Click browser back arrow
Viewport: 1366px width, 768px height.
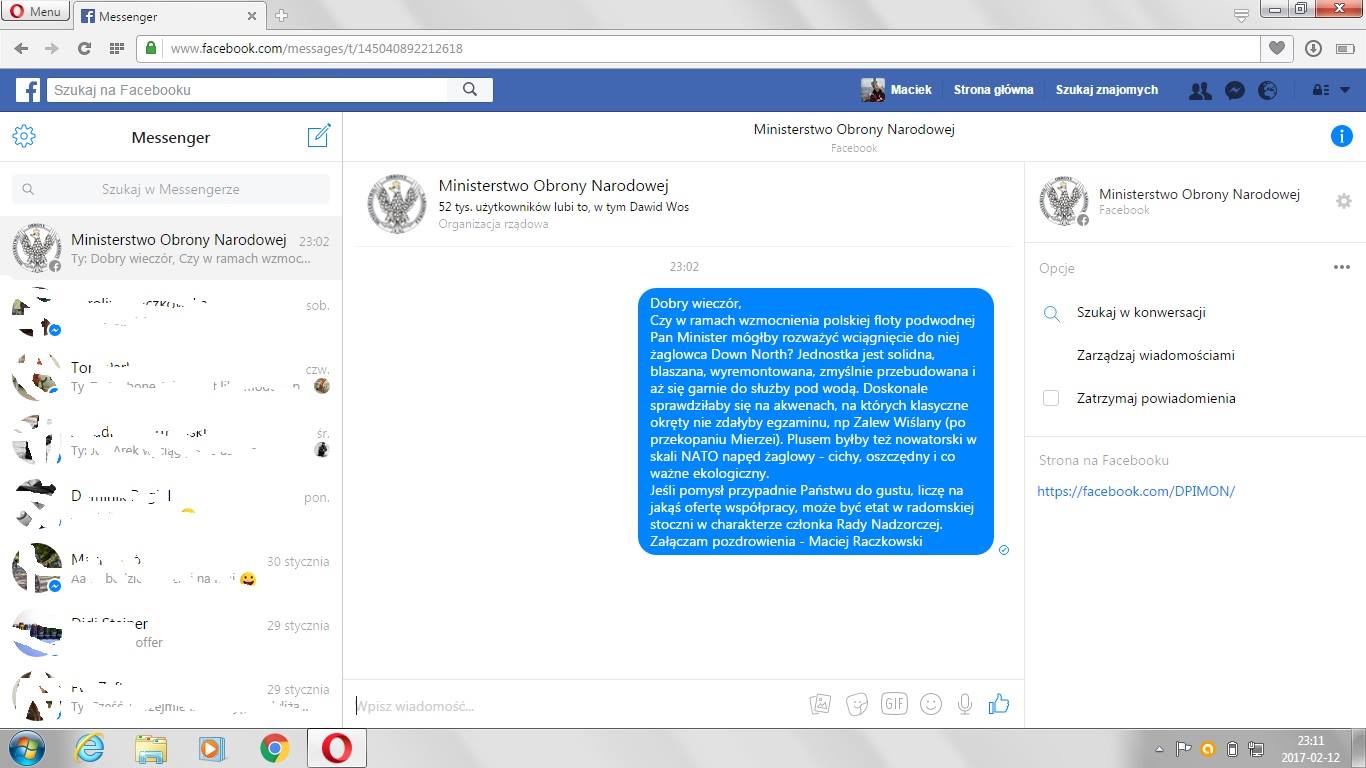pos(21,48)
